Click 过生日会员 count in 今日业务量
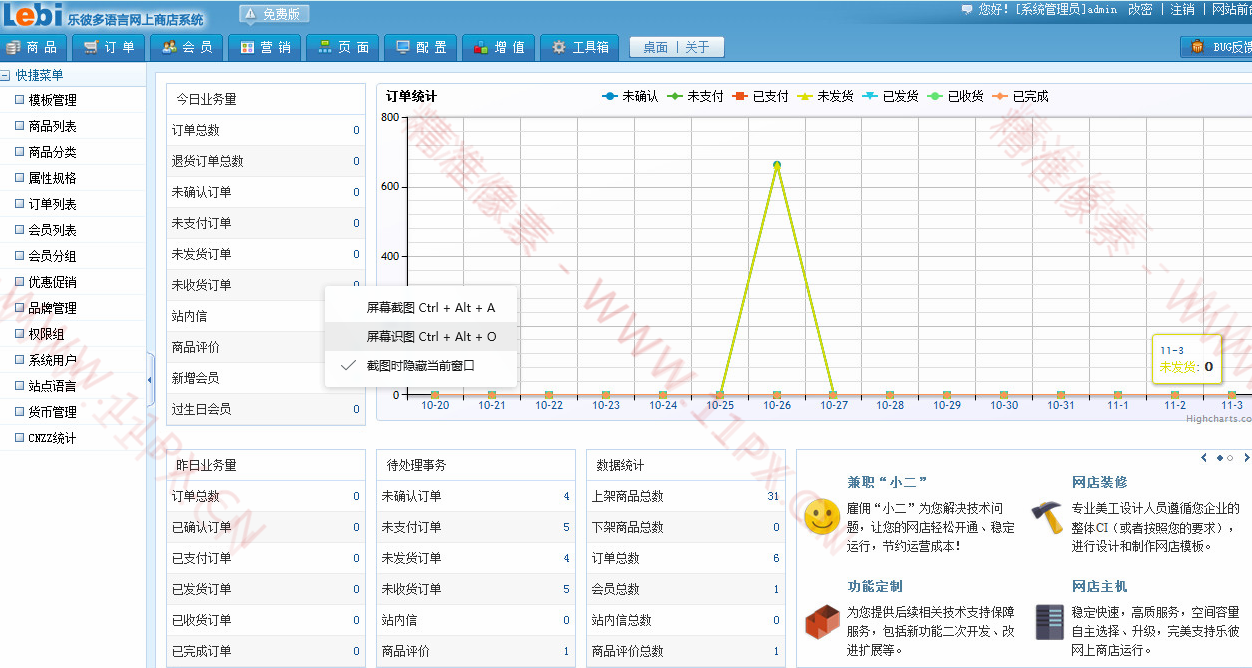Image resolution: width=1252 pixels, height=668 pixels. click(356, 409)
